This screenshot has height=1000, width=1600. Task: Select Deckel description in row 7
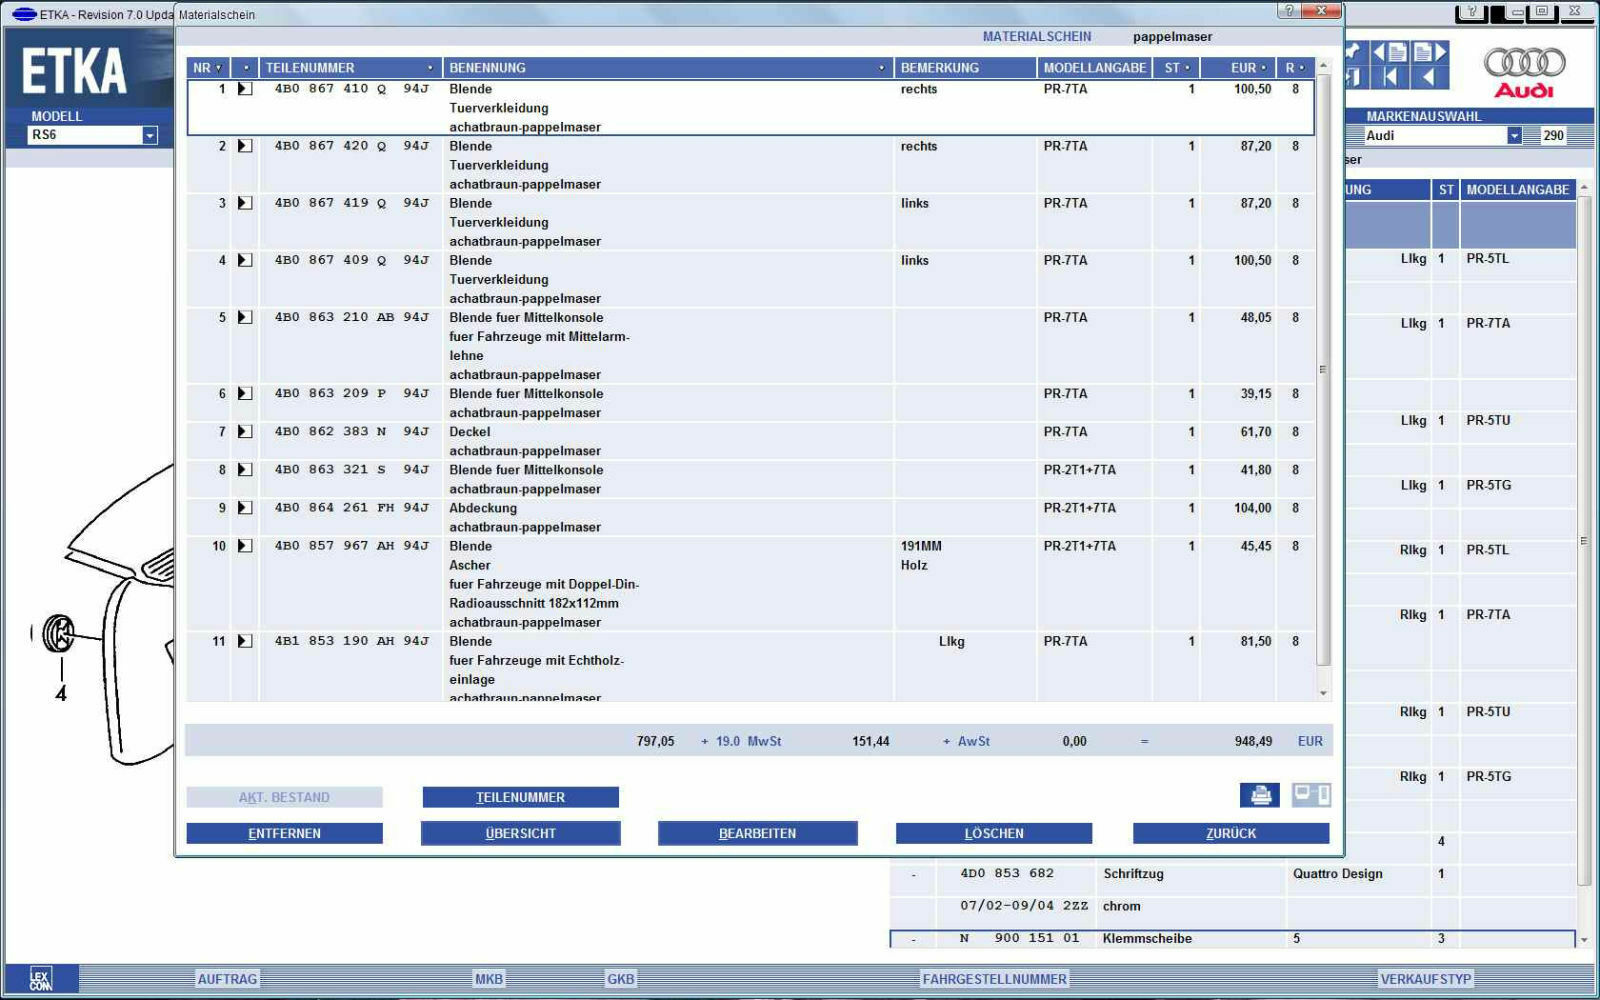(x=470, y=432)
